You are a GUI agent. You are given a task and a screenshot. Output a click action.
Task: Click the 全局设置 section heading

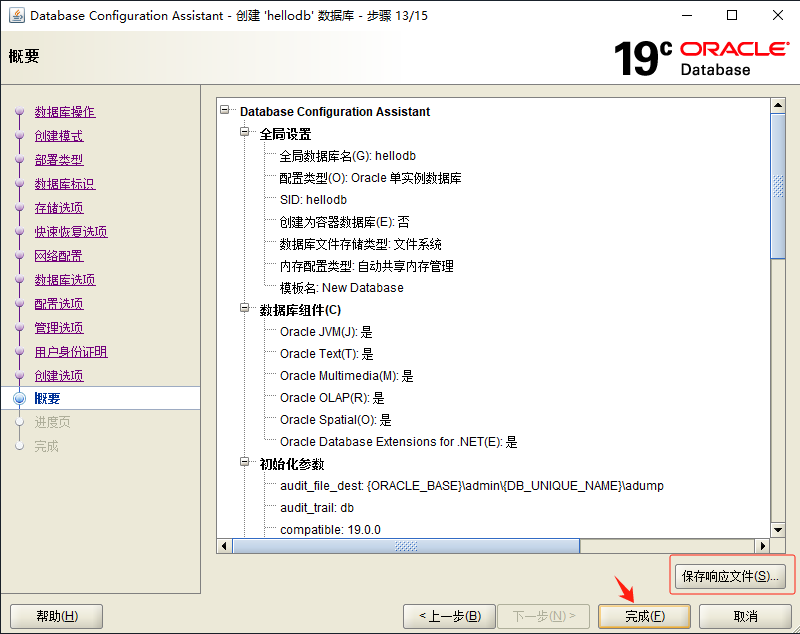point(285,134)
